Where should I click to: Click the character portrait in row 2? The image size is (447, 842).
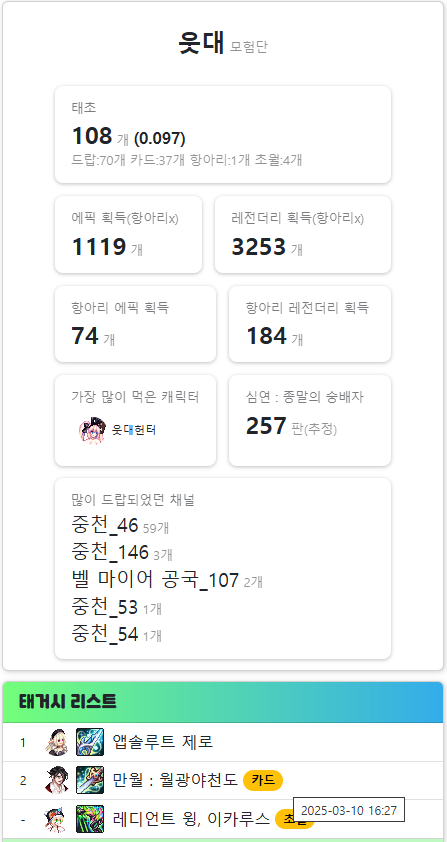57,780
